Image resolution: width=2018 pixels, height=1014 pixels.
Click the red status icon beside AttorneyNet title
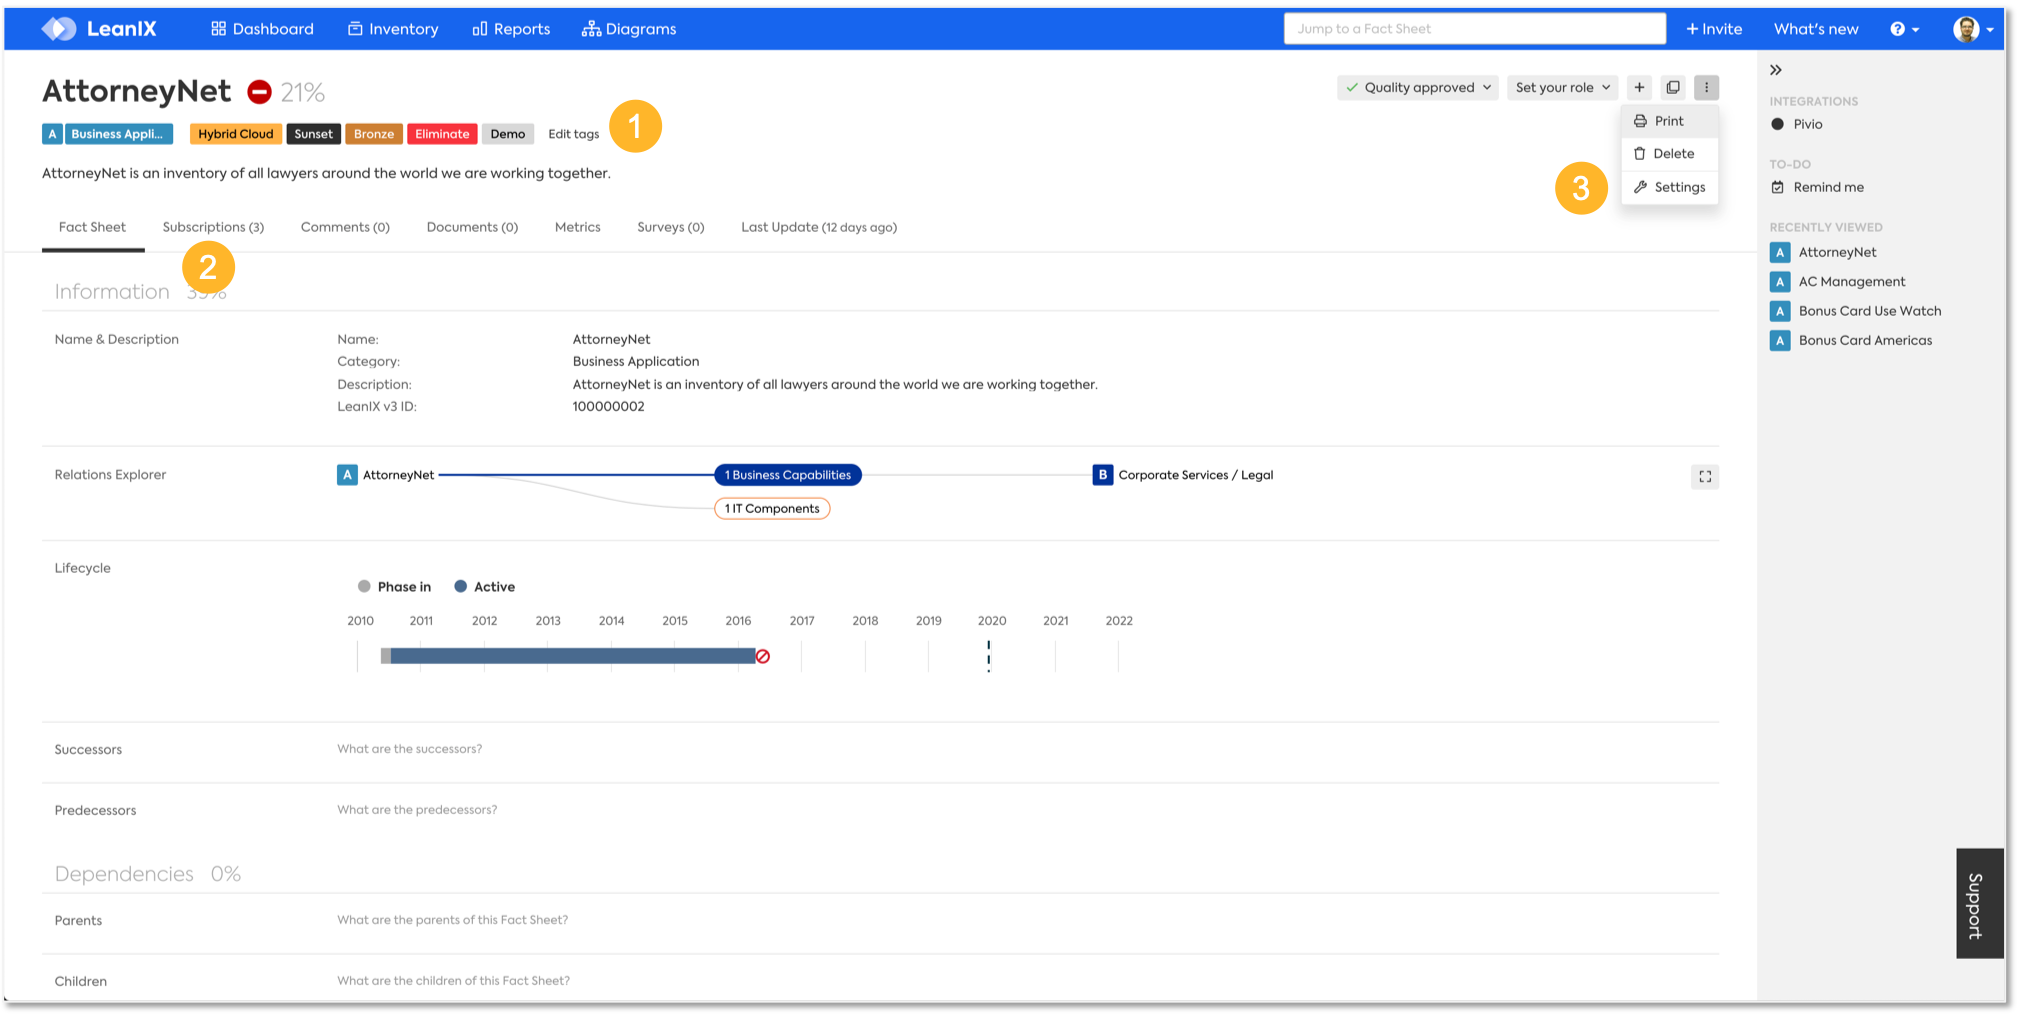click(259, 92)
